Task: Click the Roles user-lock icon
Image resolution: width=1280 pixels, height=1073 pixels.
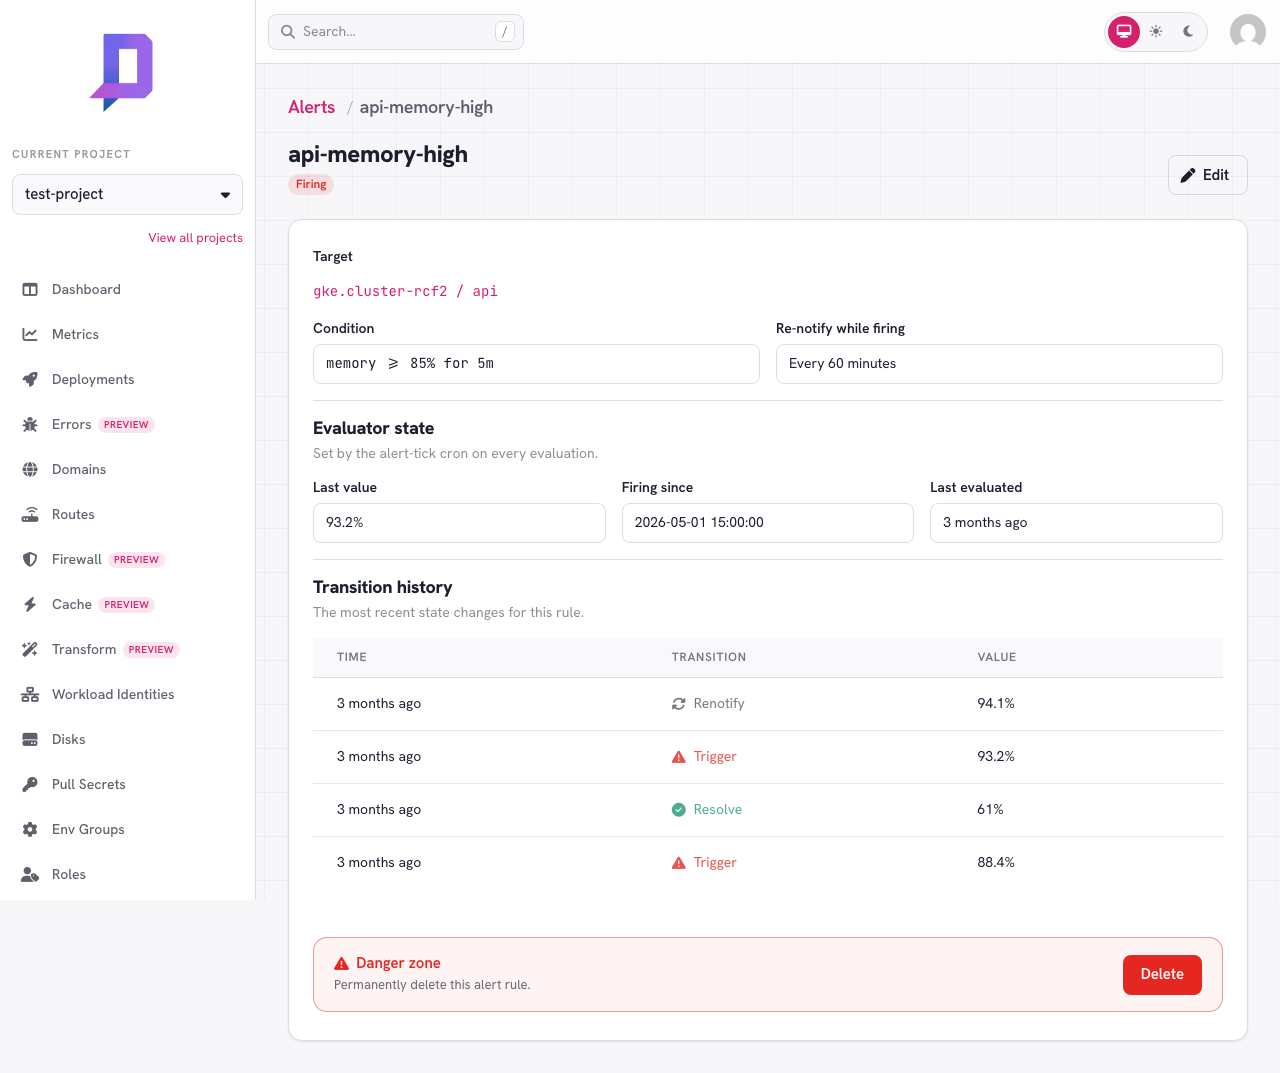Action: point(30,874)
